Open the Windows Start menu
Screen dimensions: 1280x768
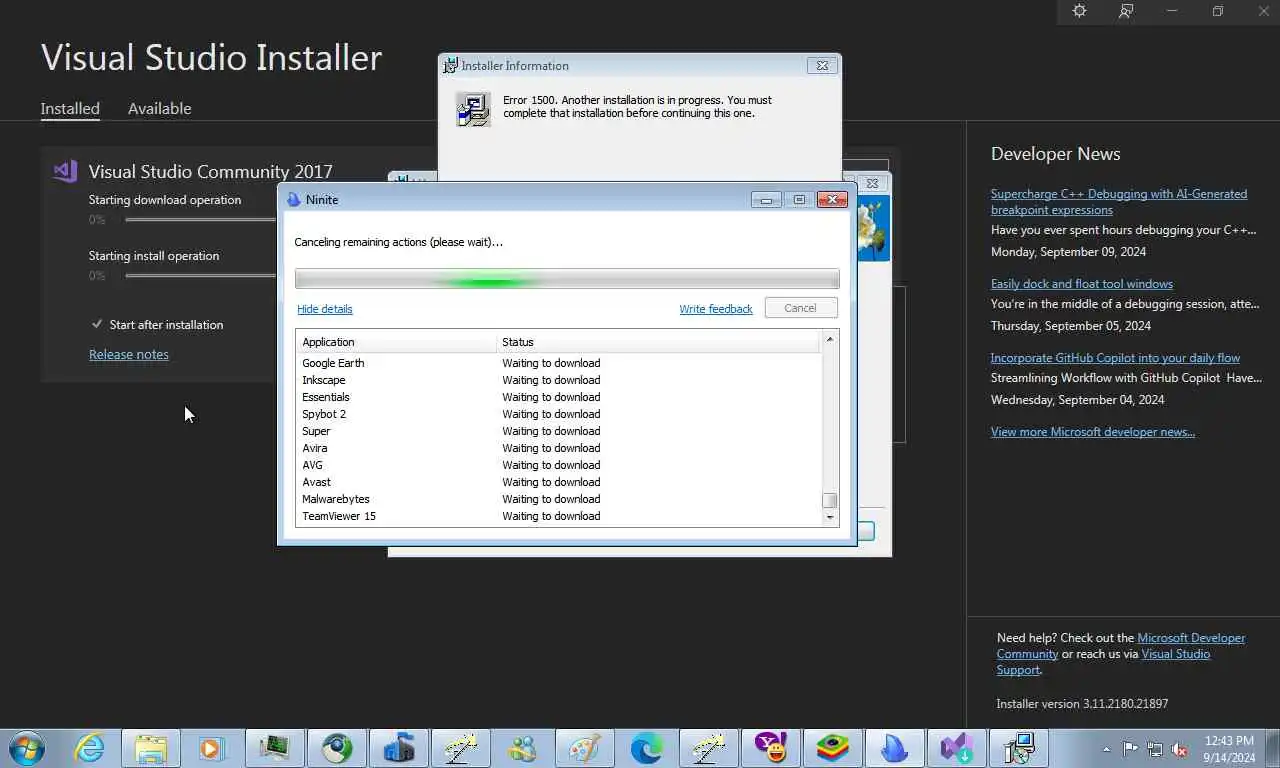click(x=26, y=748)
